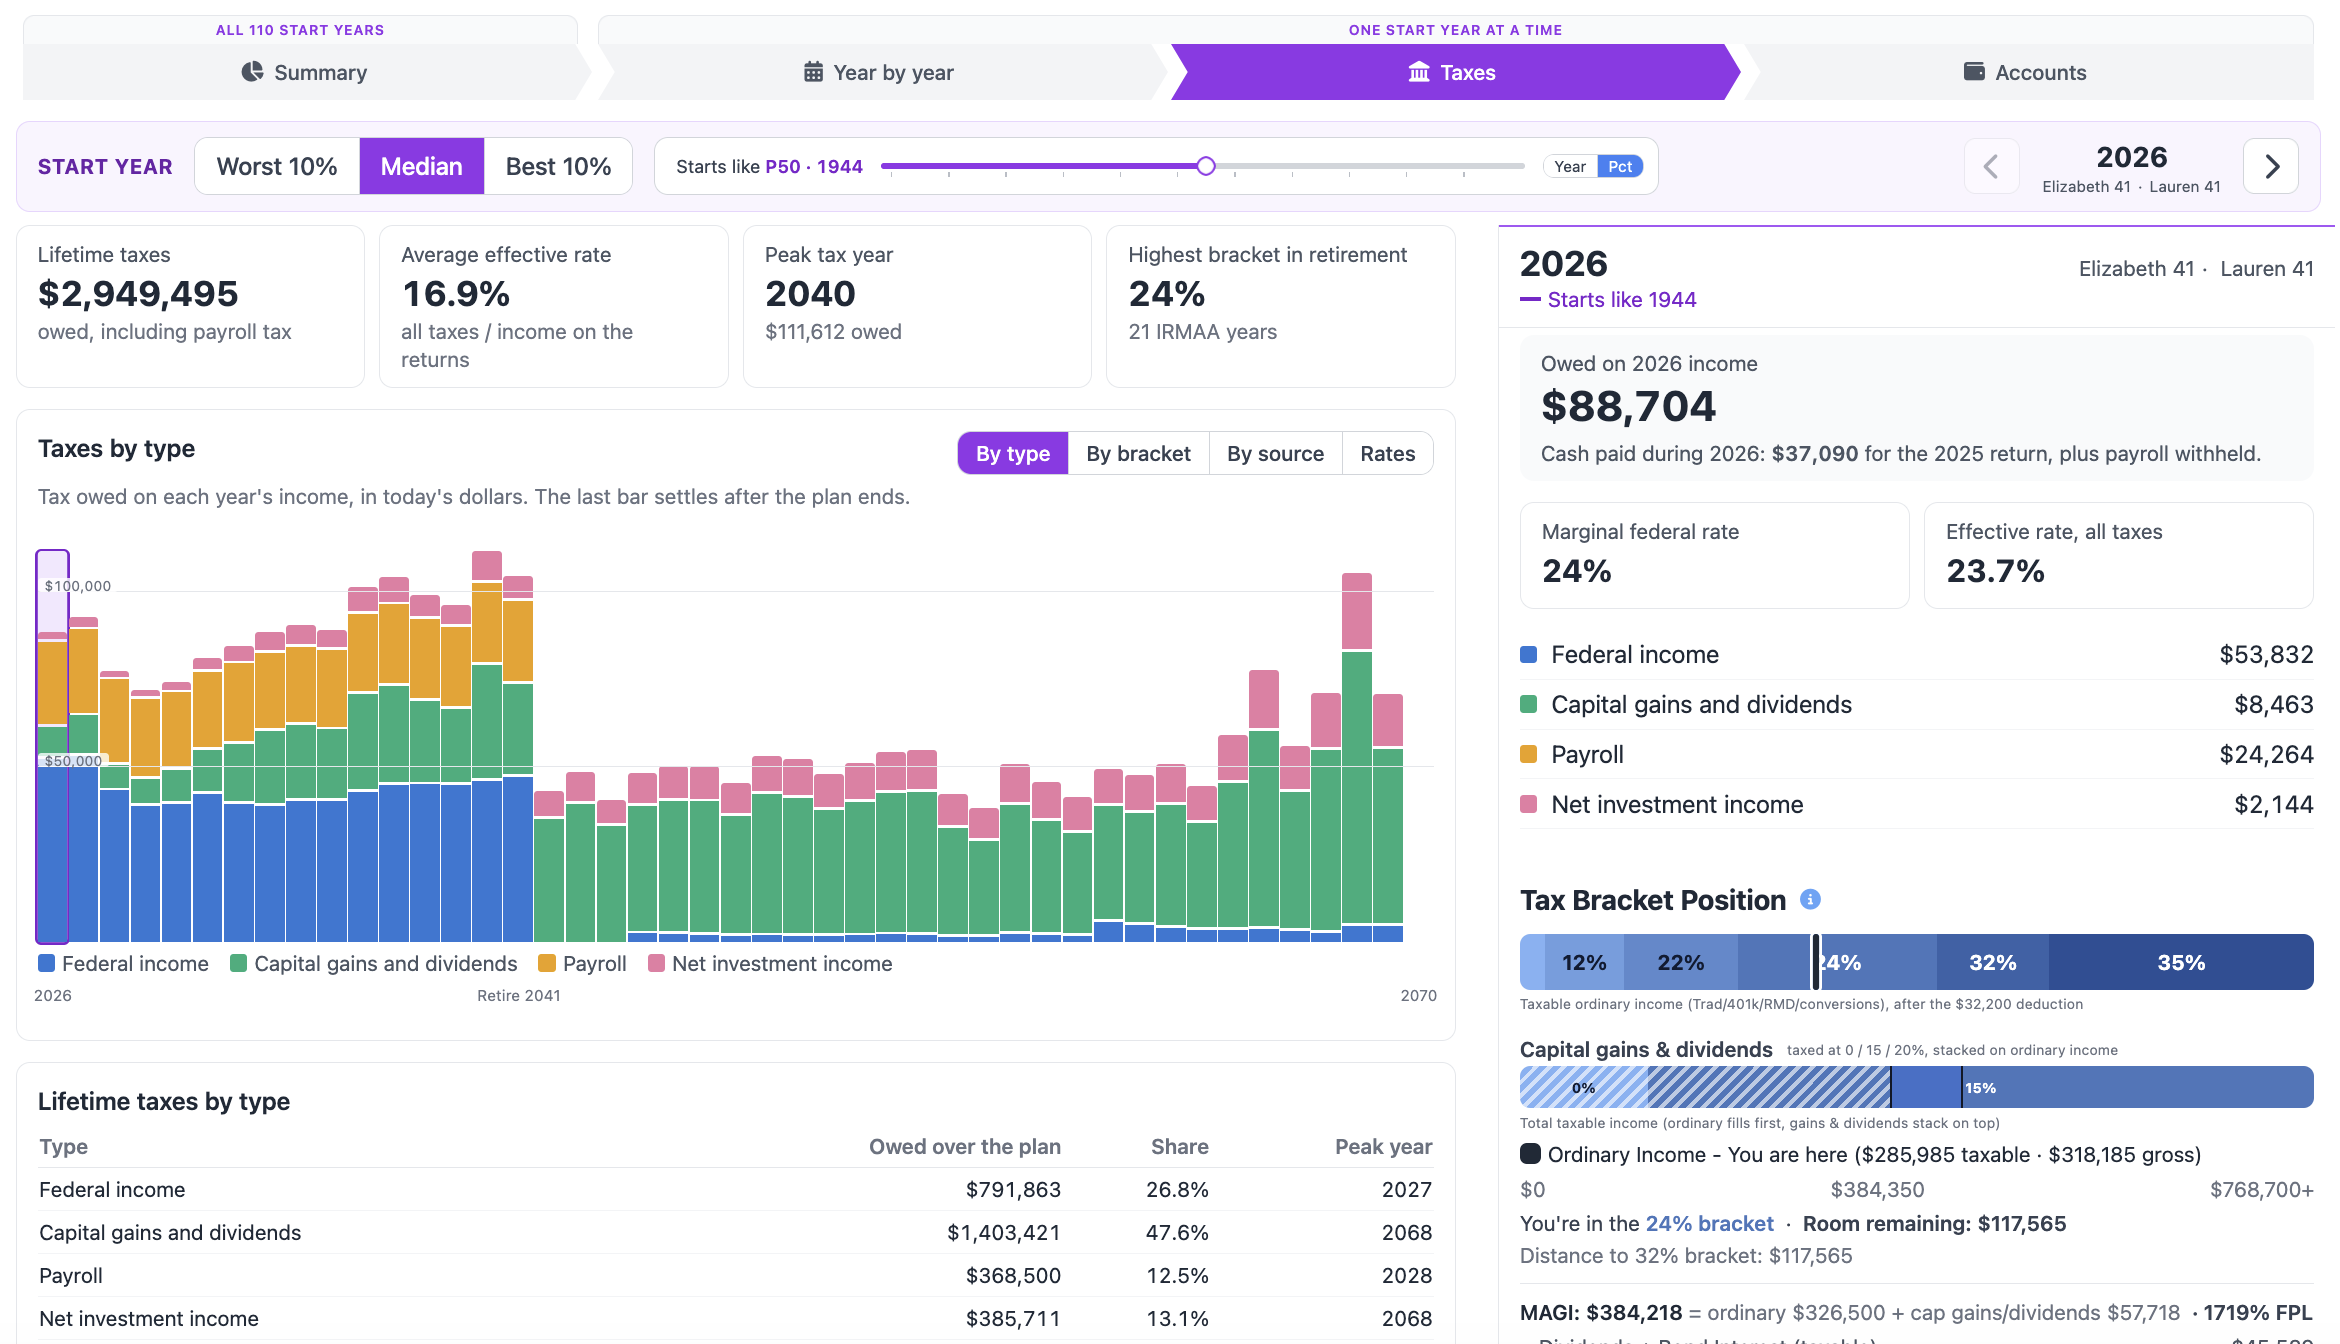Show the Rates chart view
The image size is (2340, 1344).
(x=1387, y=454)
